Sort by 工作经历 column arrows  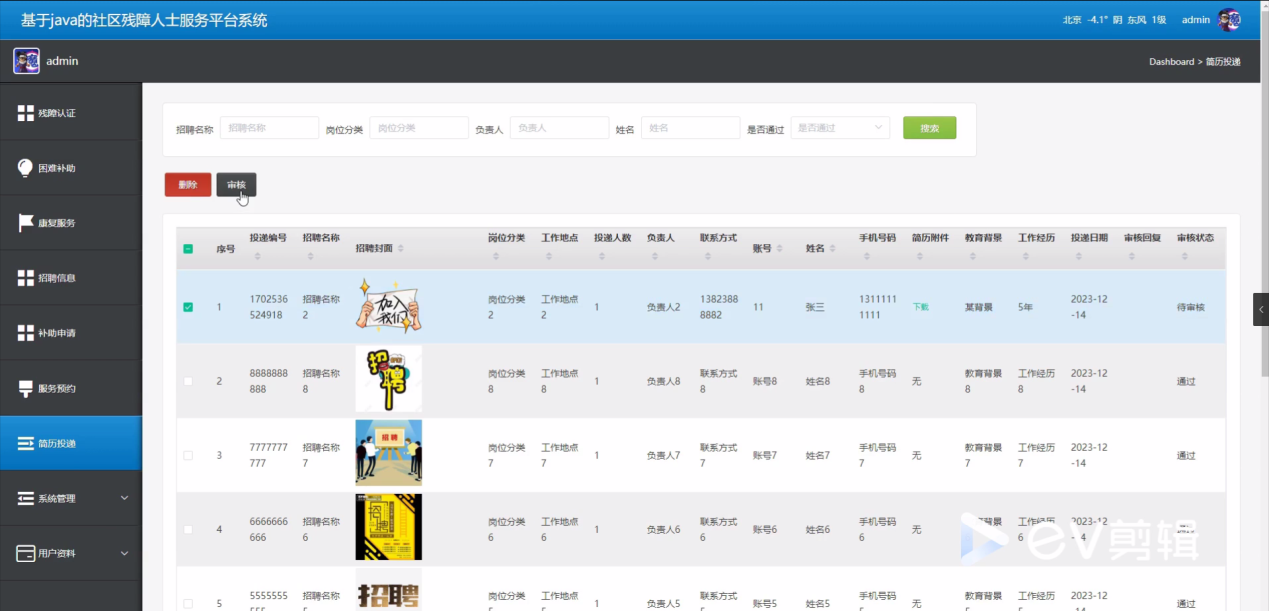point(1026,257)
